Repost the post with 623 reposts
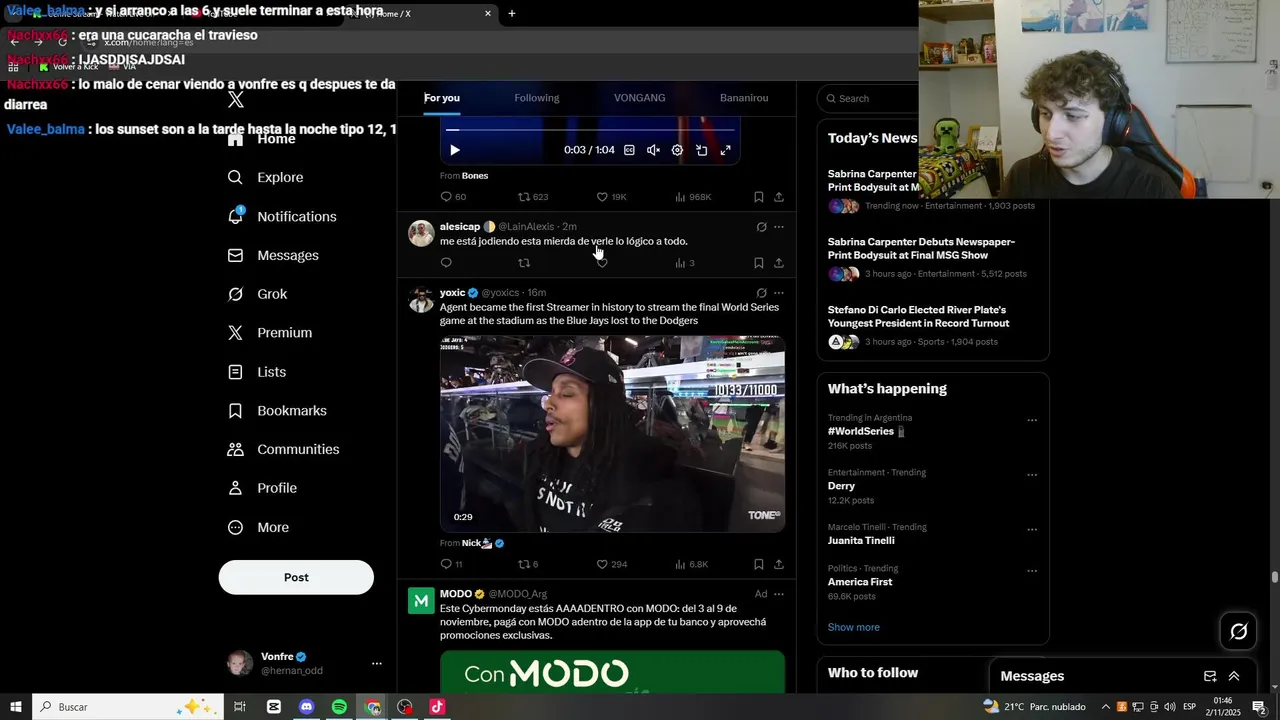 [x=532, y=197]
